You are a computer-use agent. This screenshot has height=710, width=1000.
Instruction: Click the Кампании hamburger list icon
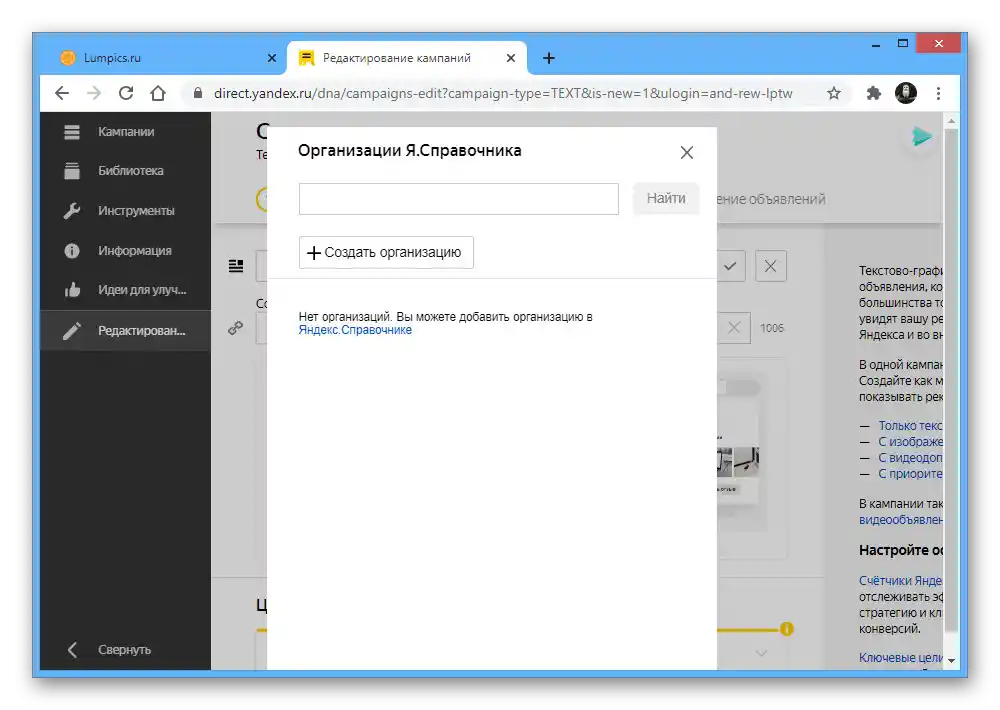pyautogui.click(x=72, y=131)
